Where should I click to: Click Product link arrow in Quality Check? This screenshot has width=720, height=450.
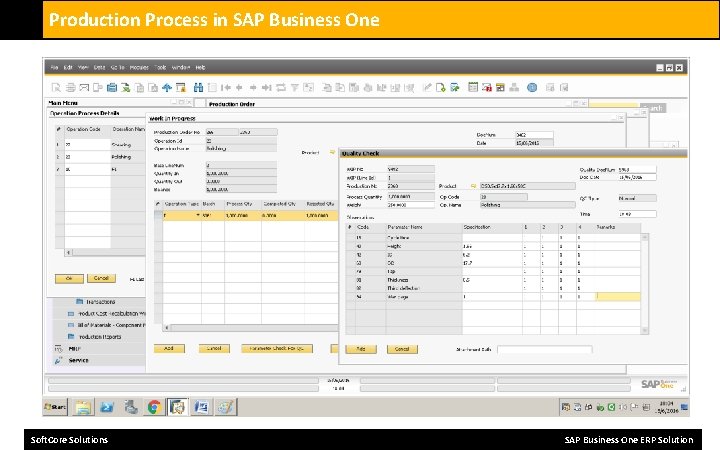pyautogui.click(x=473, y=186)
